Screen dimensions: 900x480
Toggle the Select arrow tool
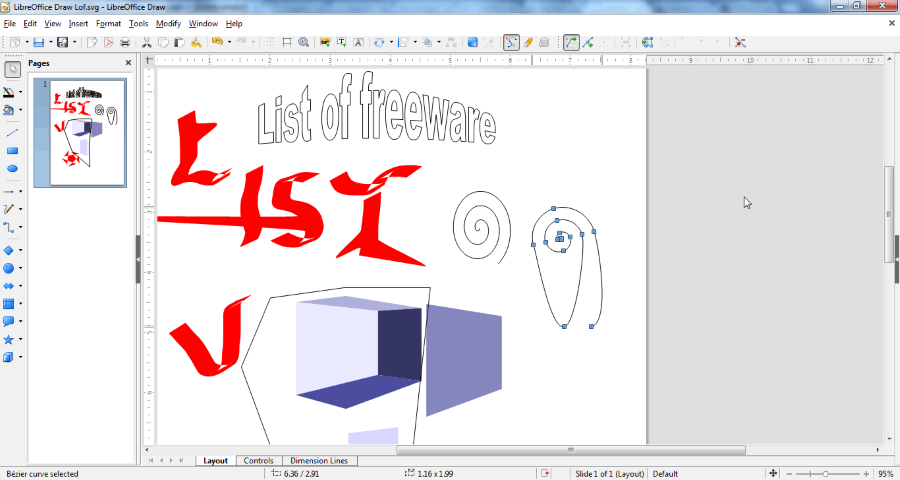click(13, 69)
